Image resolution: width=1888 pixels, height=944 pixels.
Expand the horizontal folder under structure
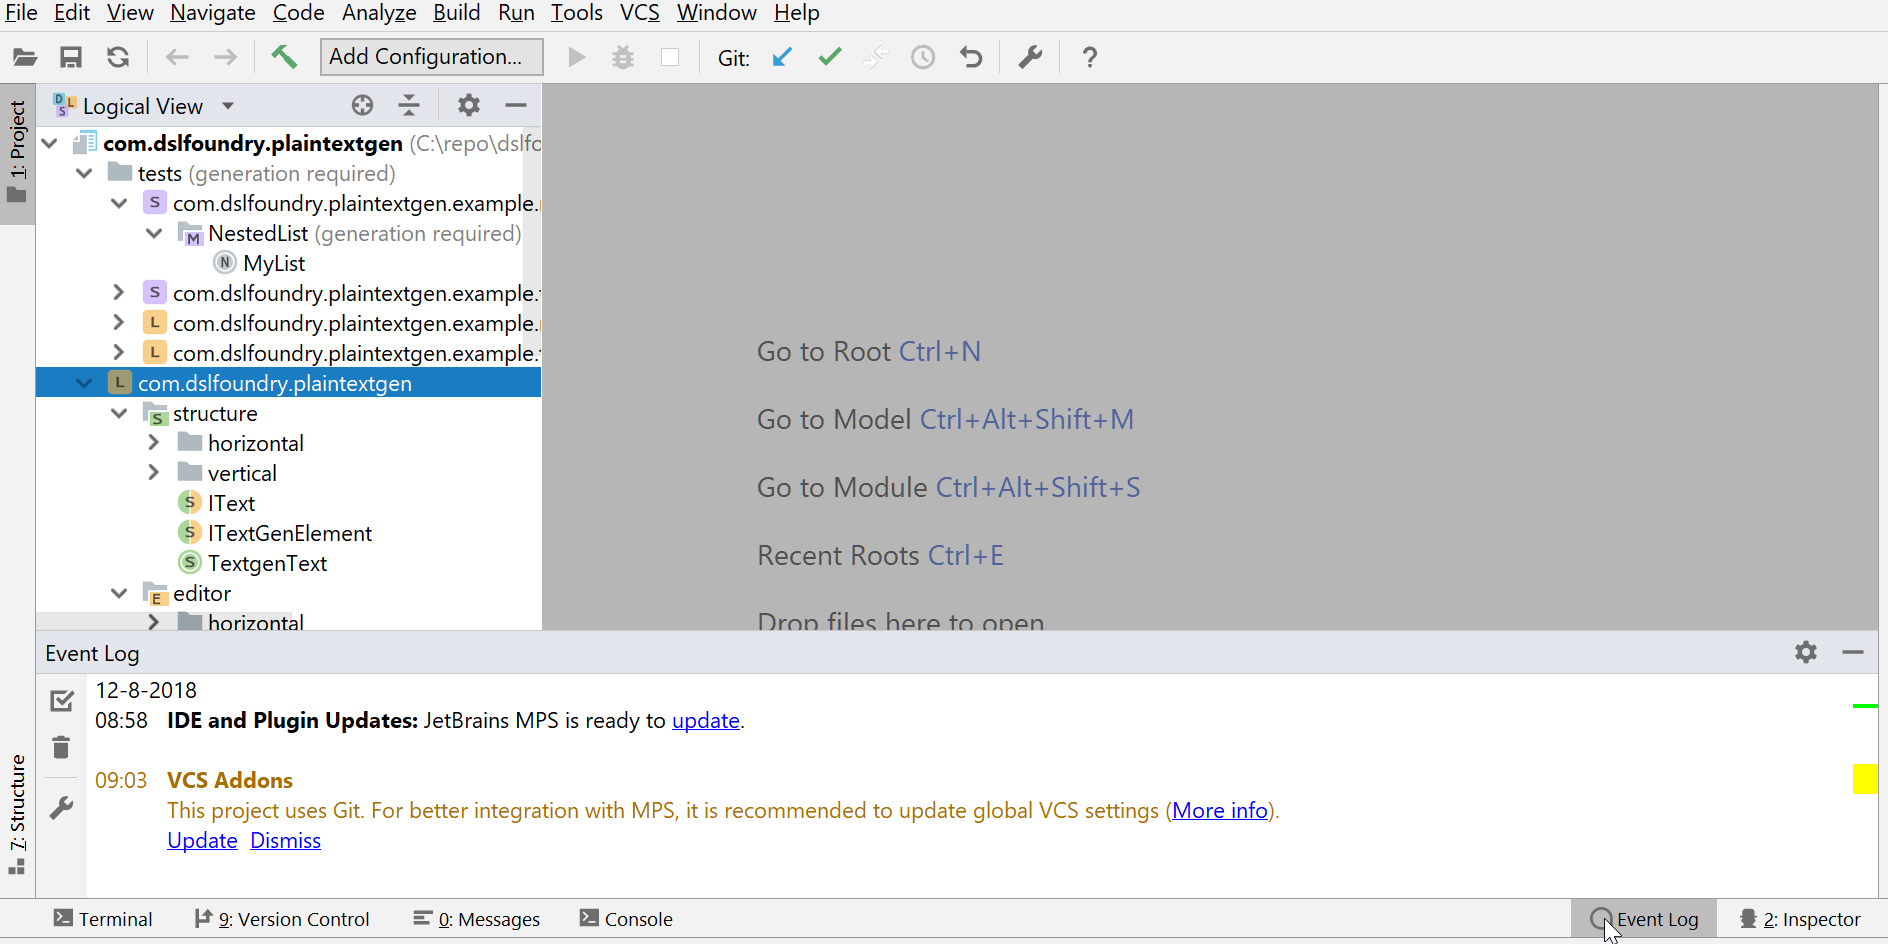[153, 442]
